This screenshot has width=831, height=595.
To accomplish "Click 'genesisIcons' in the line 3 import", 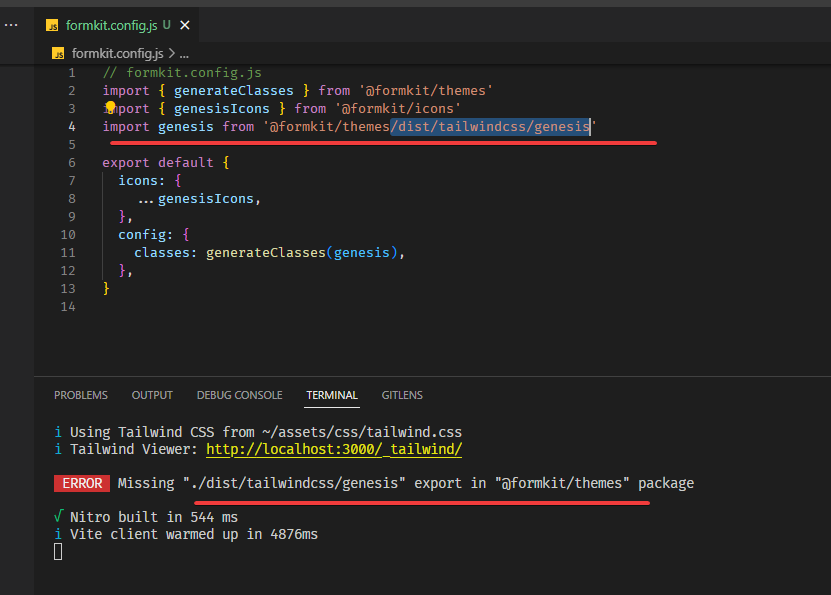I will 222,109.
